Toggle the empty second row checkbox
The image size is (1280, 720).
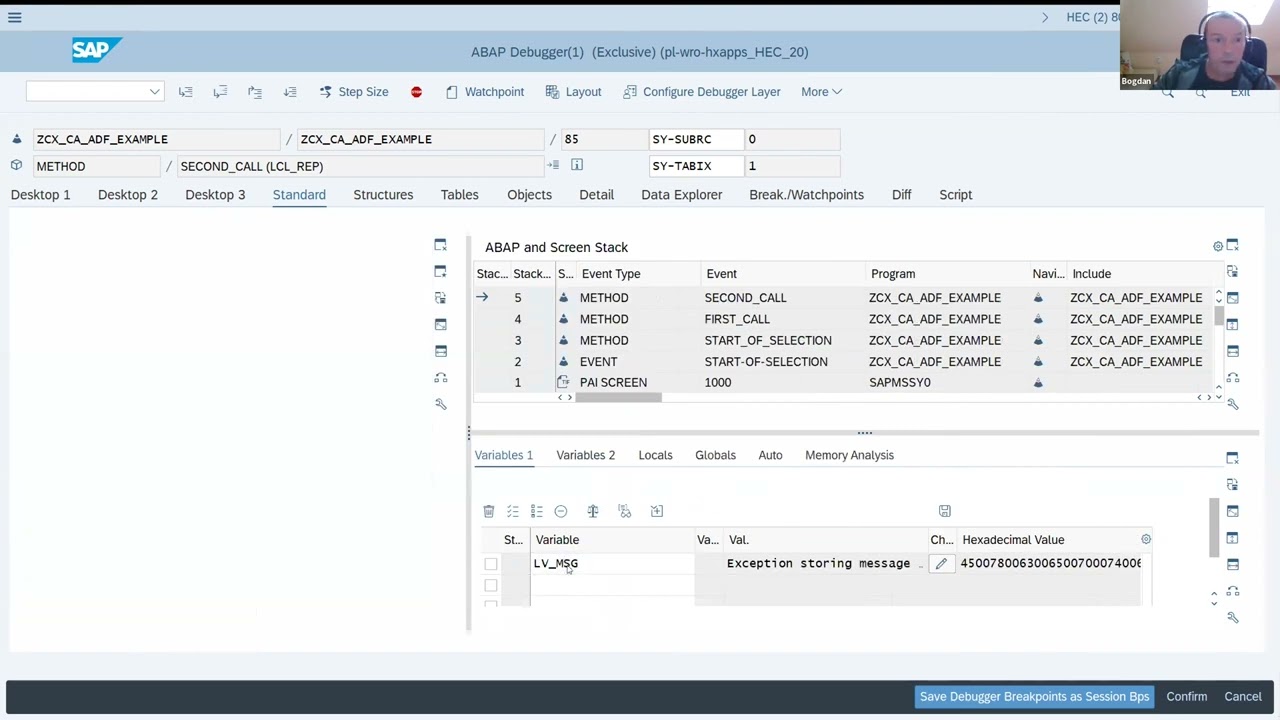(491, 586)
